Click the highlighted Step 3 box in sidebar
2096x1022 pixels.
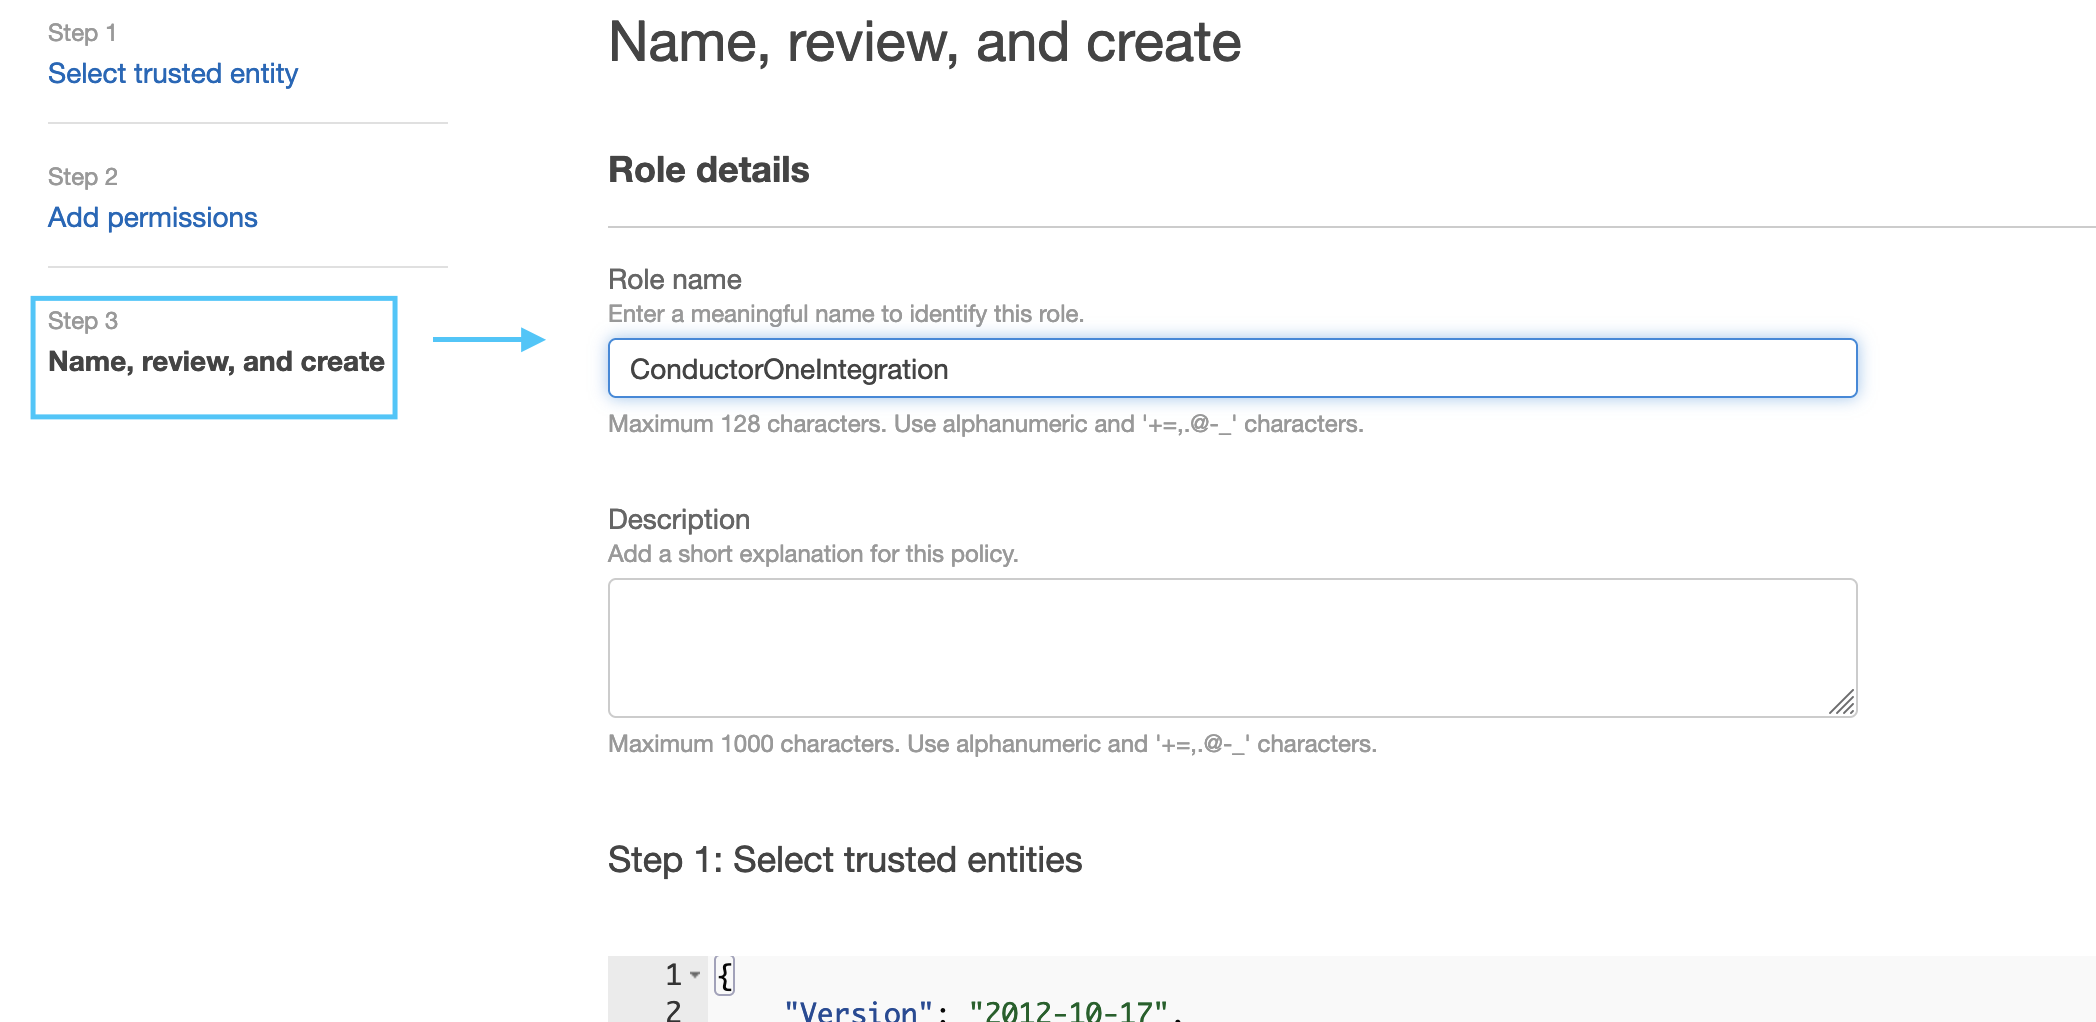pos(214,357)
